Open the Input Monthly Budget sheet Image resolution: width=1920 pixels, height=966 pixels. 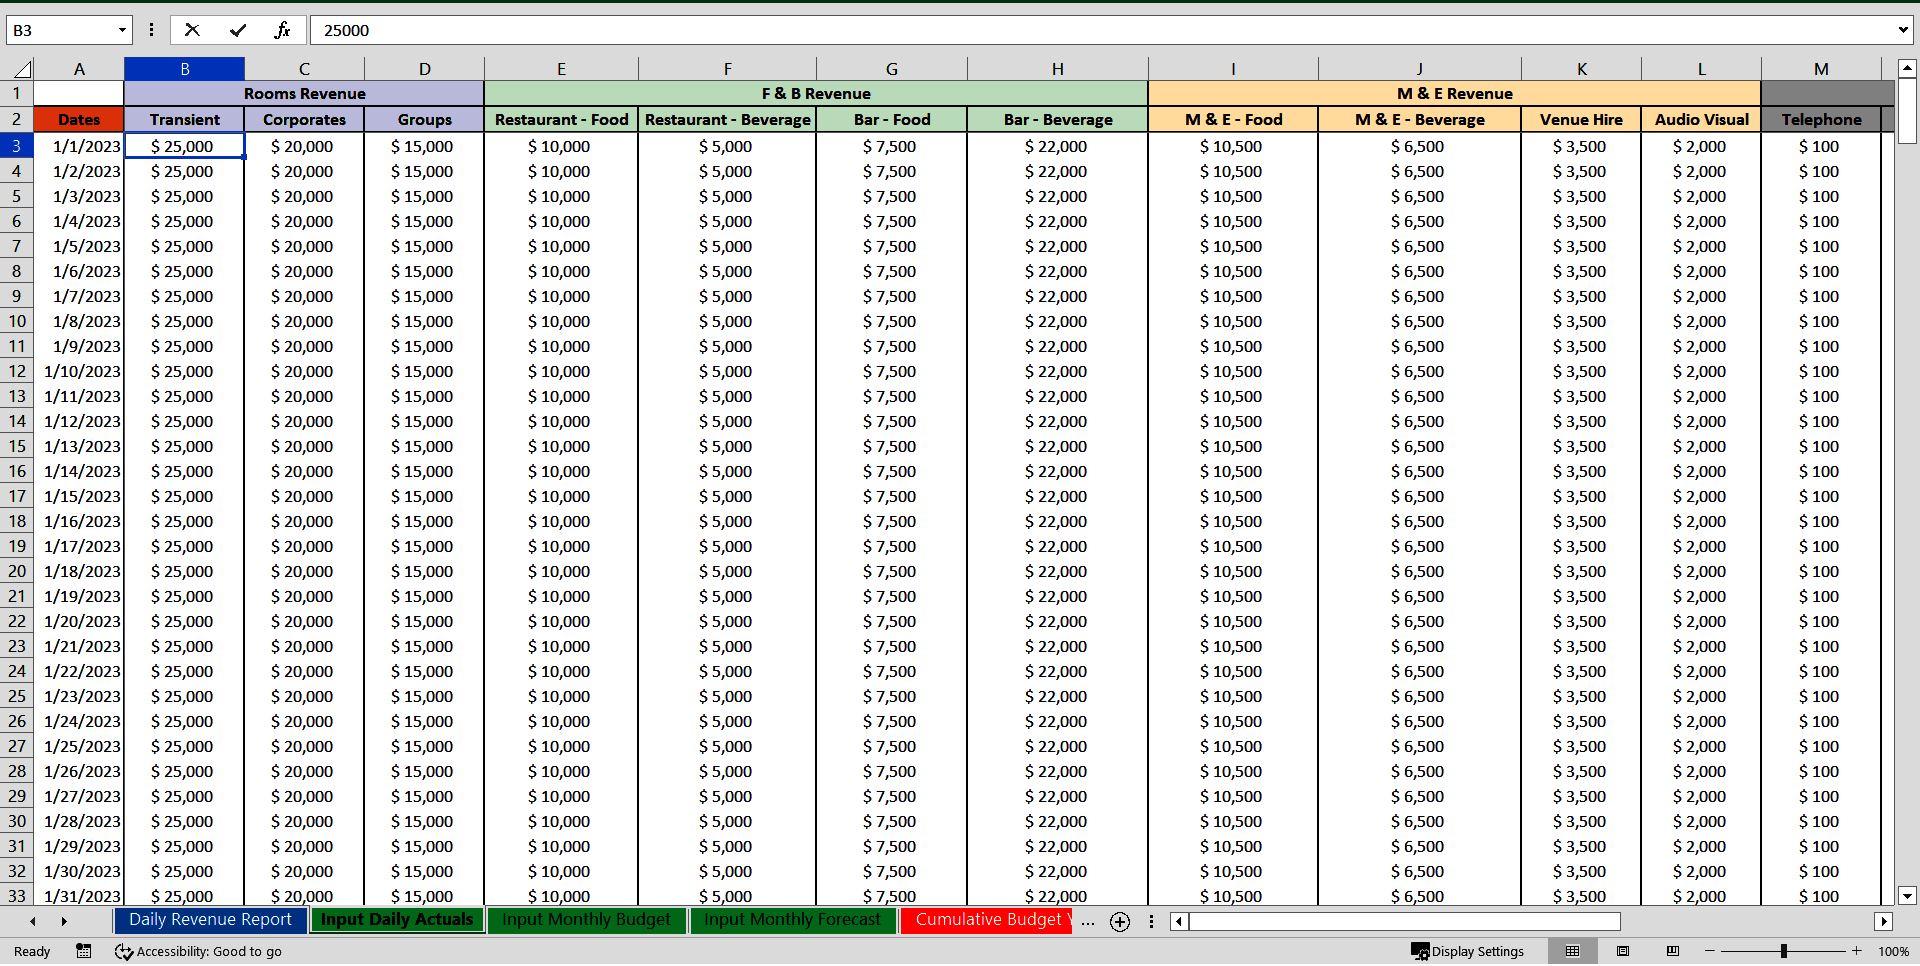[587, 920]
